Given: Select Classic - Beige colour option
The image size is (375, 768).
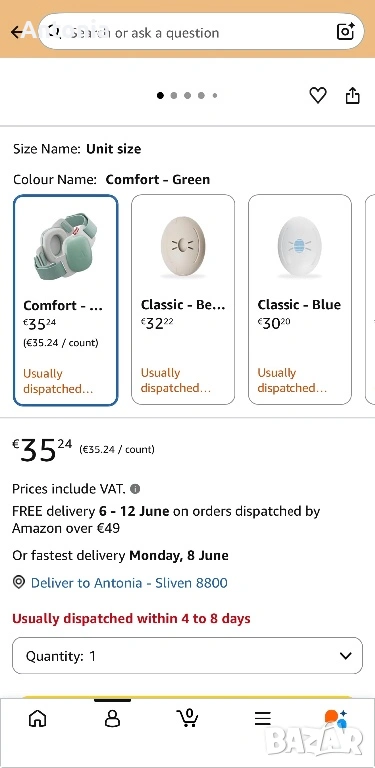Looking at the screenshot, I should tap(183, 299).
